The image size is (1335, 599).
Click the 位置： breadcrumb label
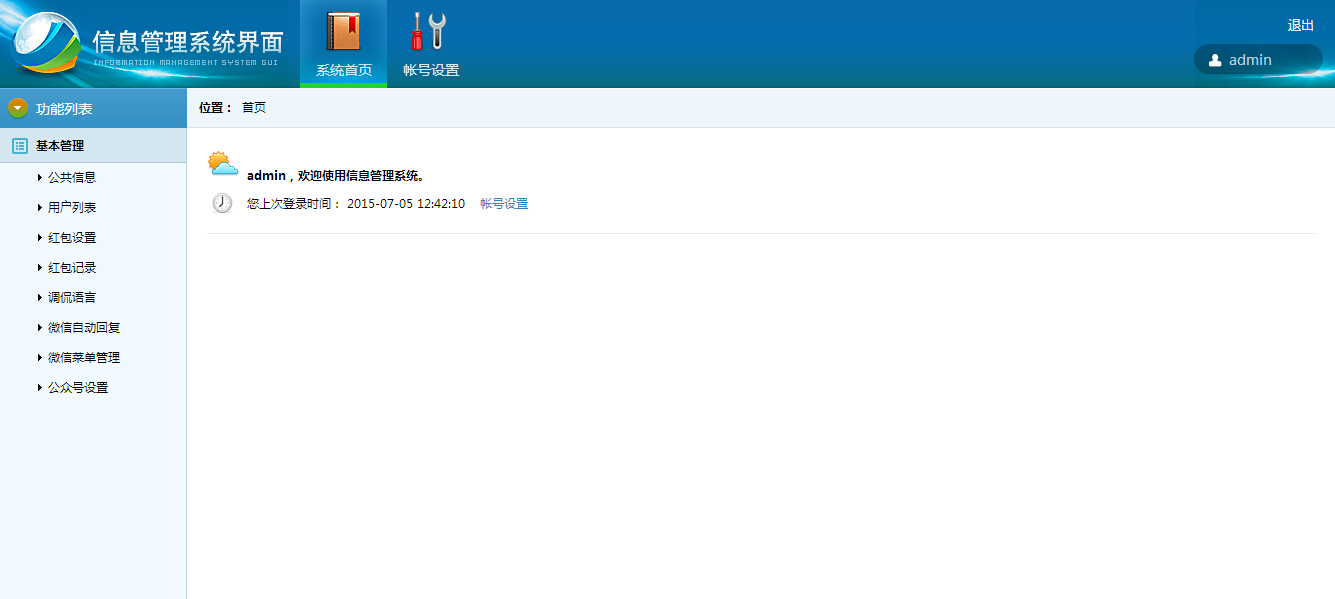(x=216, y=108)
